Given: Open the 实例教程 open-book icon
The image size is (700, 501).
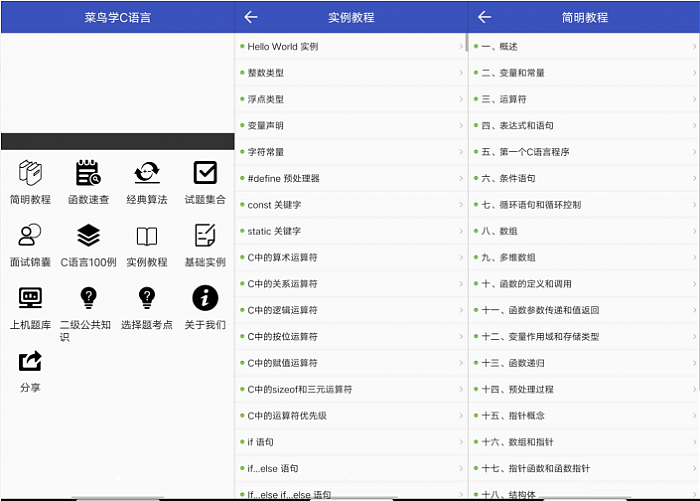Looking at the screenshot, I should [147, 236].
